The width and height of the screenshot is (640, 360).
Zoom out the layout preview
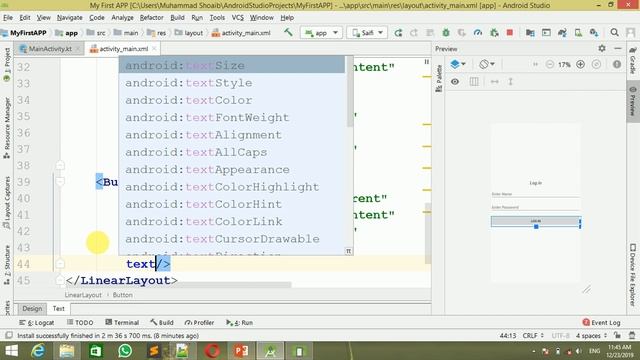point(550,64)
